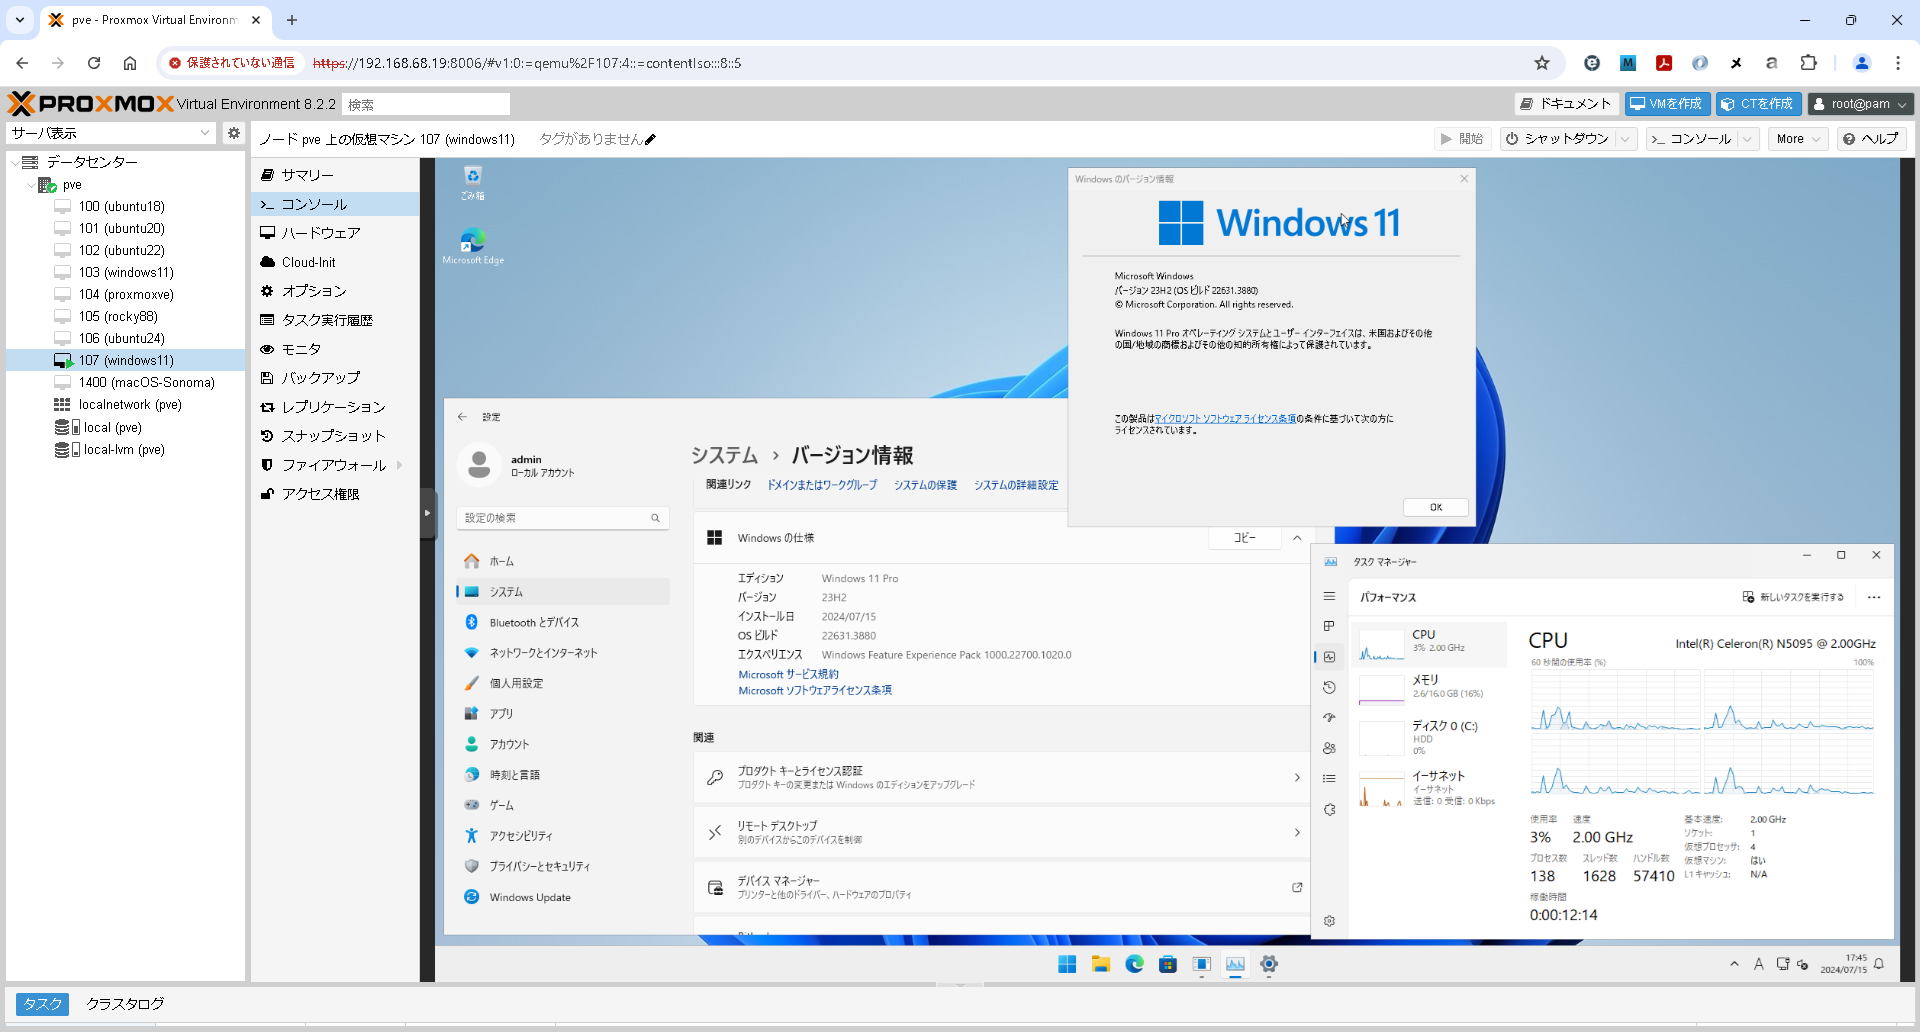Collapse the pve node in the tree

30,185
